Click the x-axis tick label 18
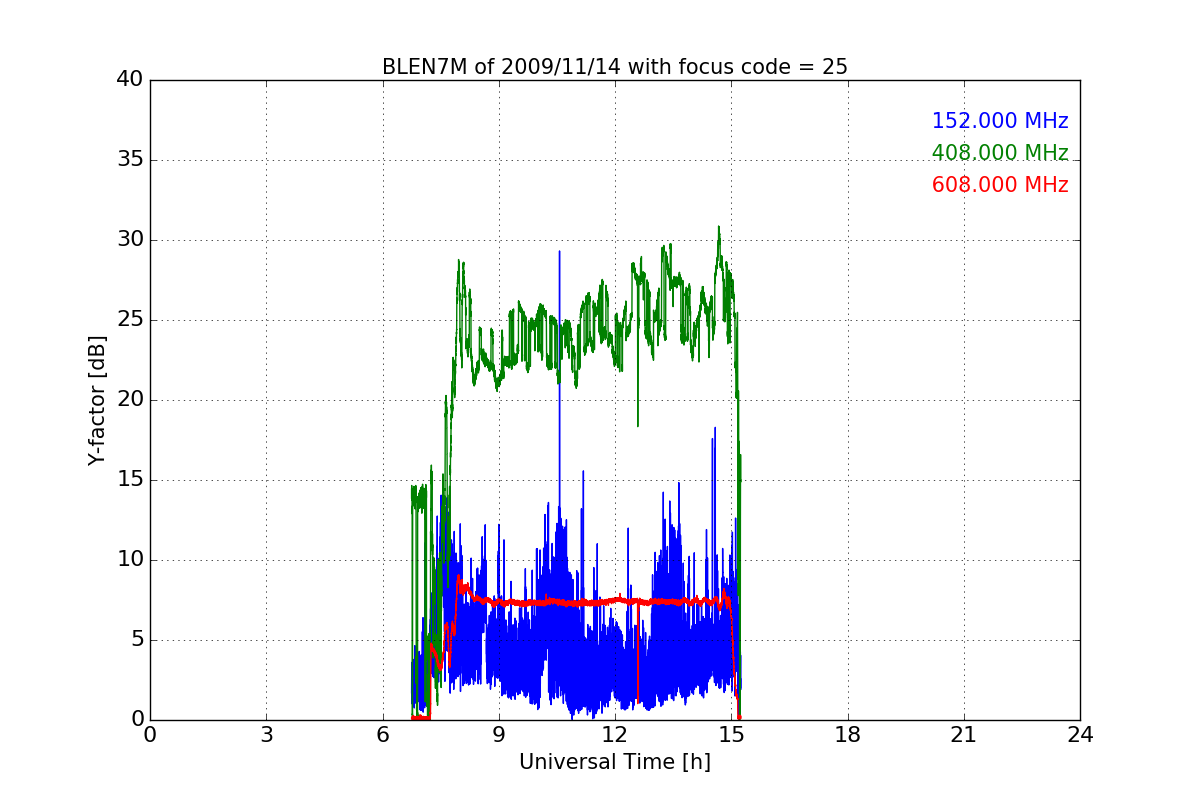 pos(847,735)
